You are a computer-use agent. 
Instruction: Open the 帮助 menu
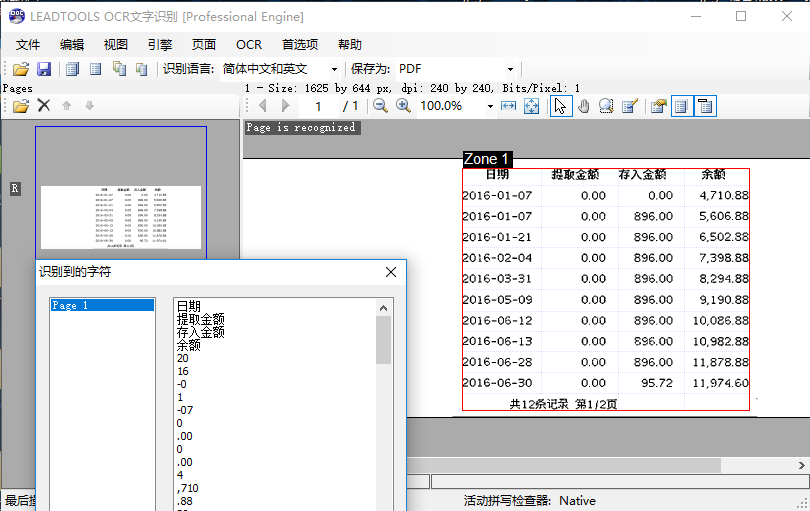pyautogui.click(x=350, y=44)
